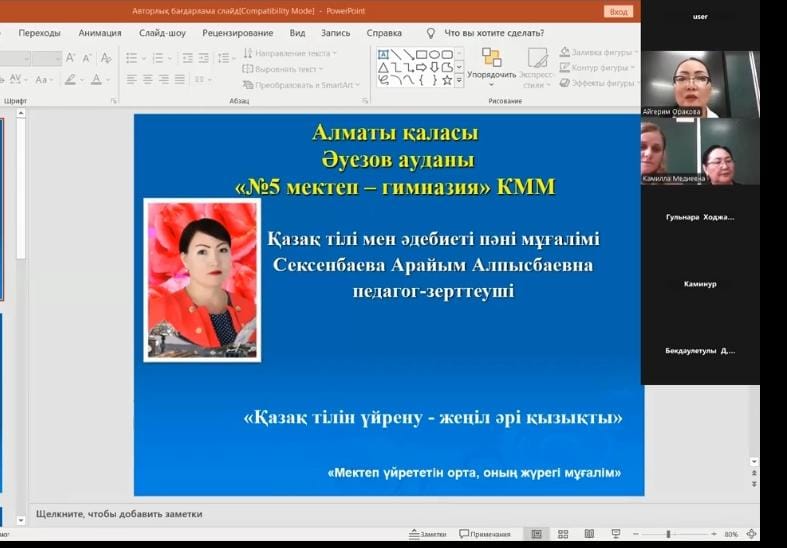Start the slideshow from status bar
This screenshot has width=787, height=548.
[615, 534]
